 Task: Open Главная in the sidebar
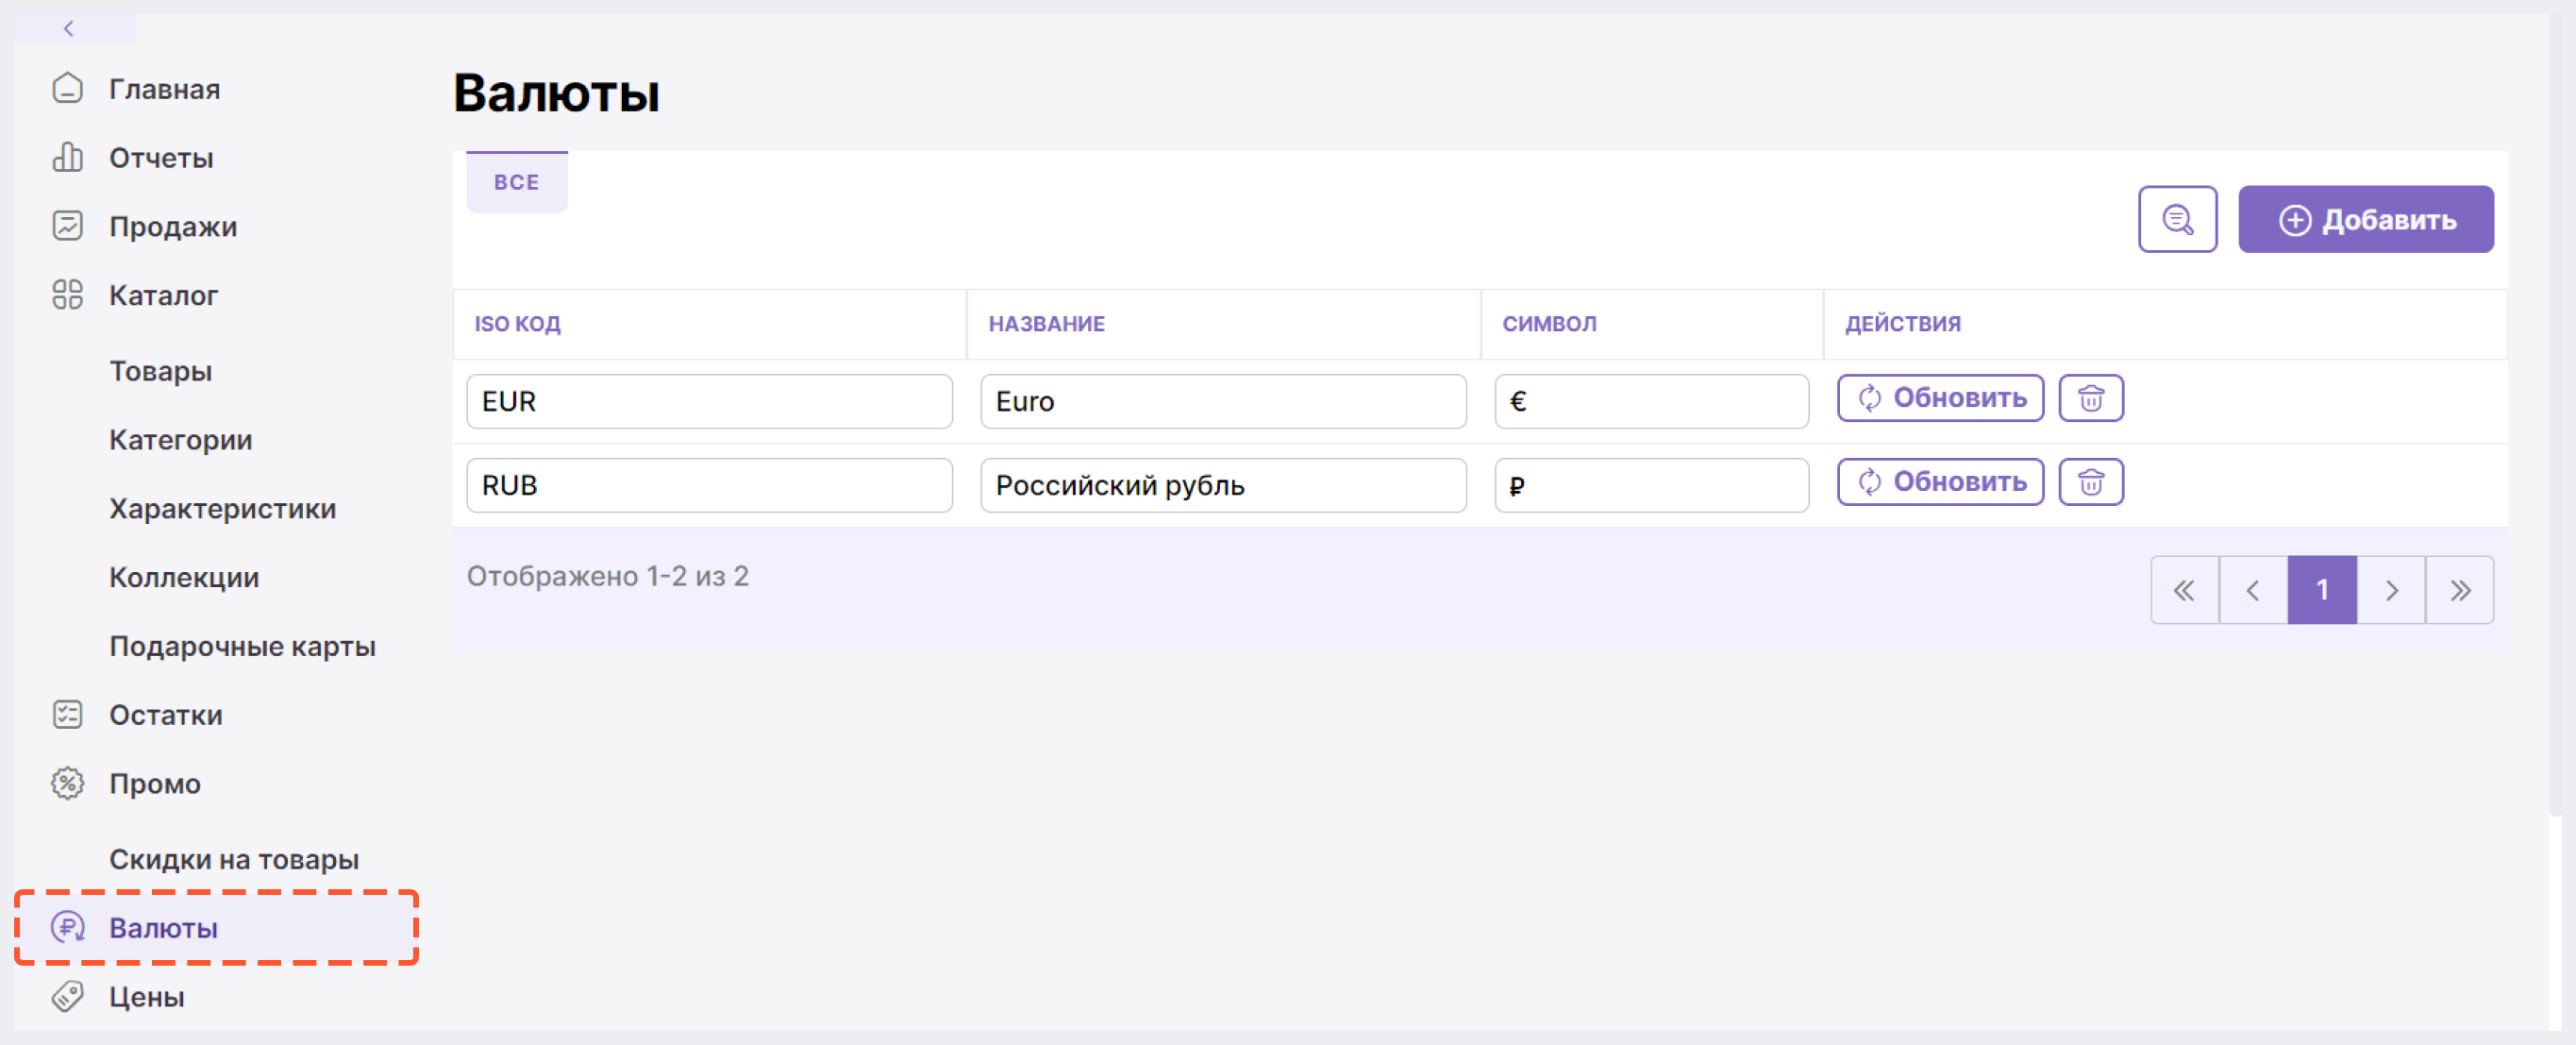tap(164, 89)
